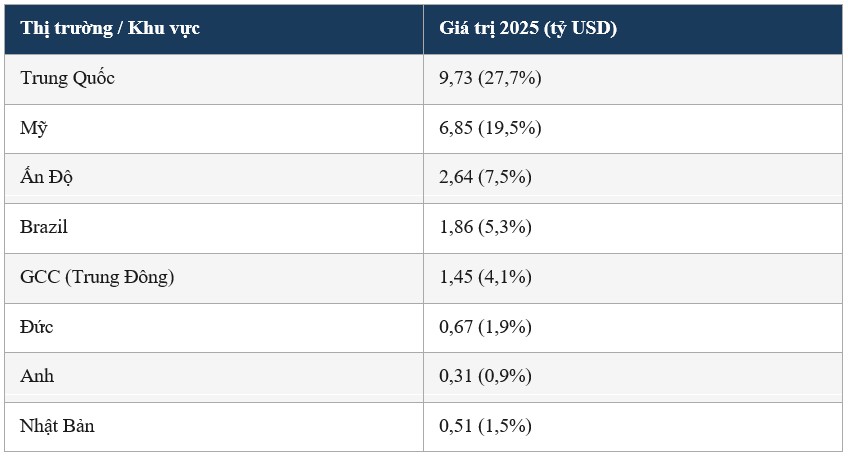Image resolution: width=848 pixels, height=458 pixels.
Task: Click the '0,67 (1,9%)' value cell
Action: click(485, 327)
